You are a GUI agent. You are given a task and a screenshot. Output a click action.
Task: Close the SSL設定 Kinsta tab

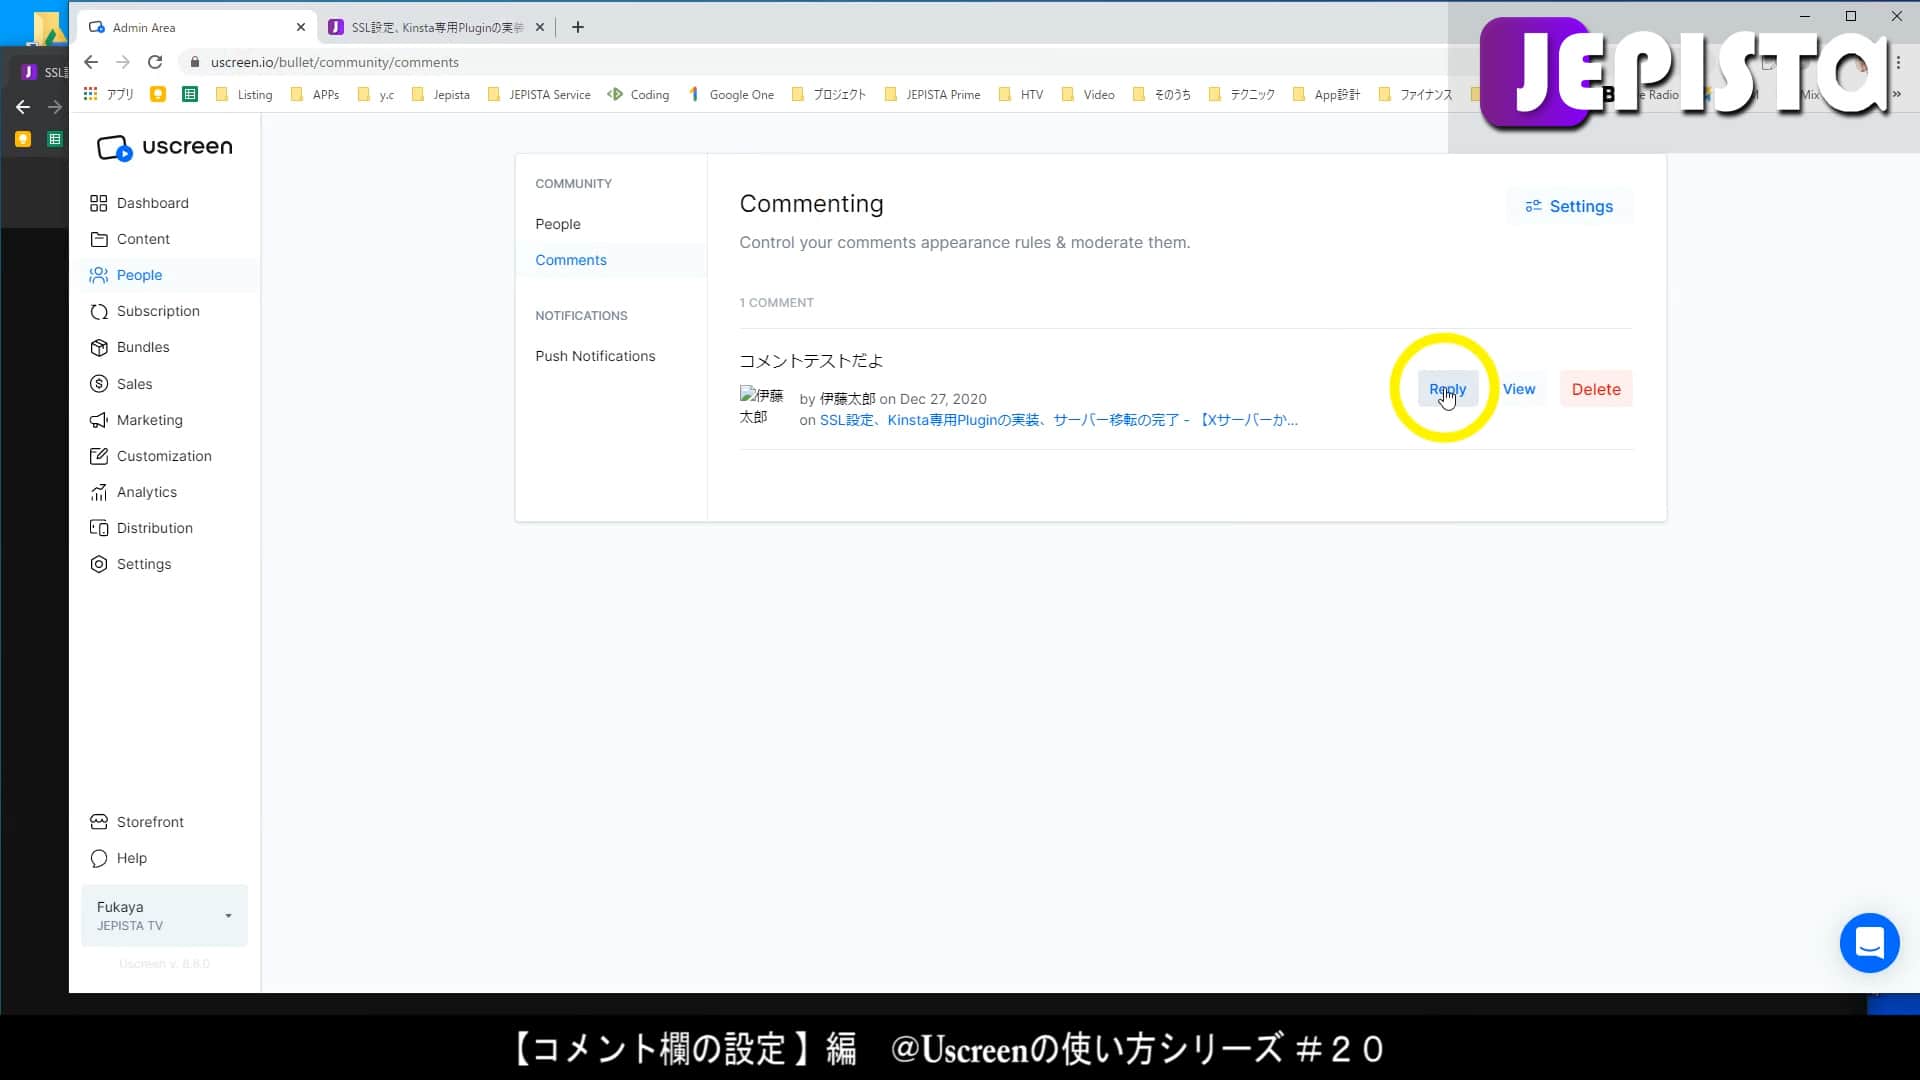[540, 27]
